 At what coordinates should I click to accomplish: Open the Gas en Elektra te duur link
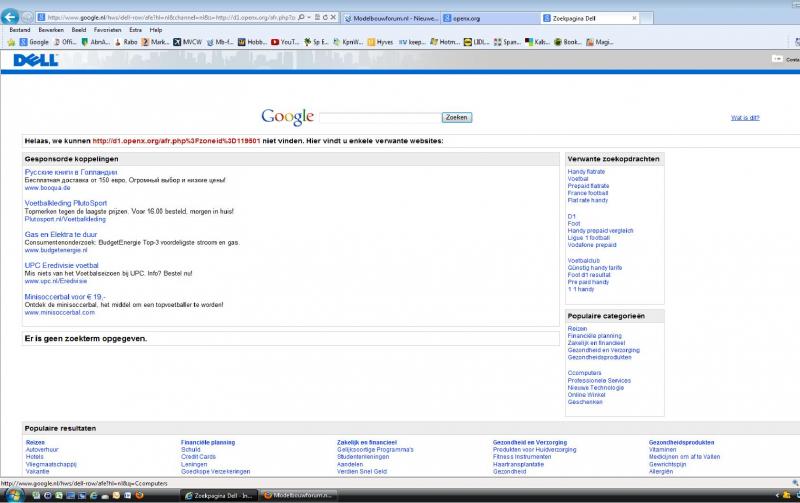pos(61,234)
